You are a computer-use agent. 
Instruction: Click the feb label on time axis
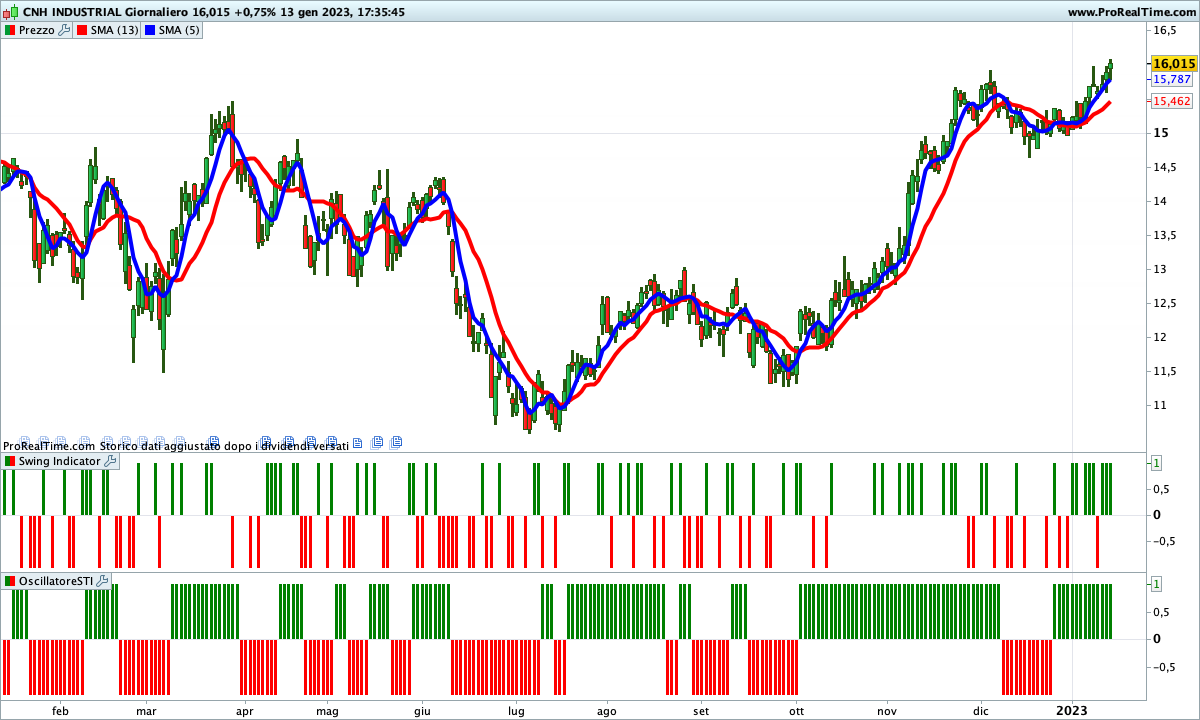(60, 710)
